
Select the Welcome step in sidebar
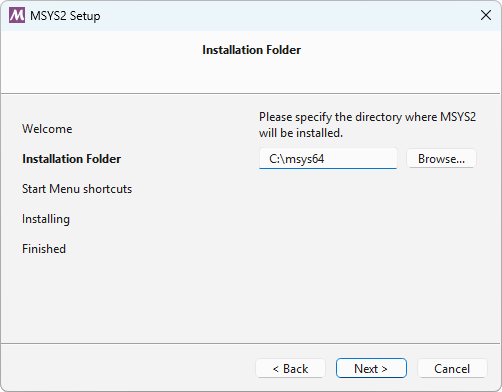click(x=47, y=129)
